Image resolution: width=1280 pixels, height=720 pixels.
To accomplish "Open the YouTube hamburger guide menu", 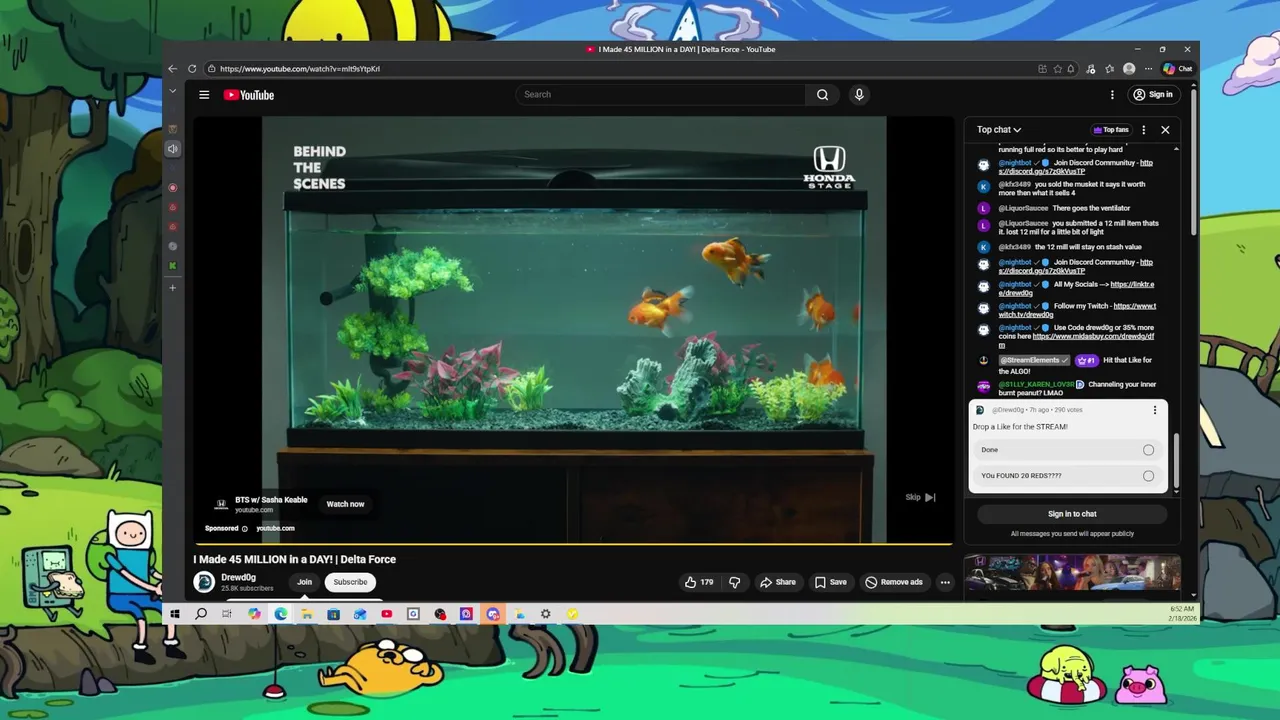I will click(x=204, y=95).
